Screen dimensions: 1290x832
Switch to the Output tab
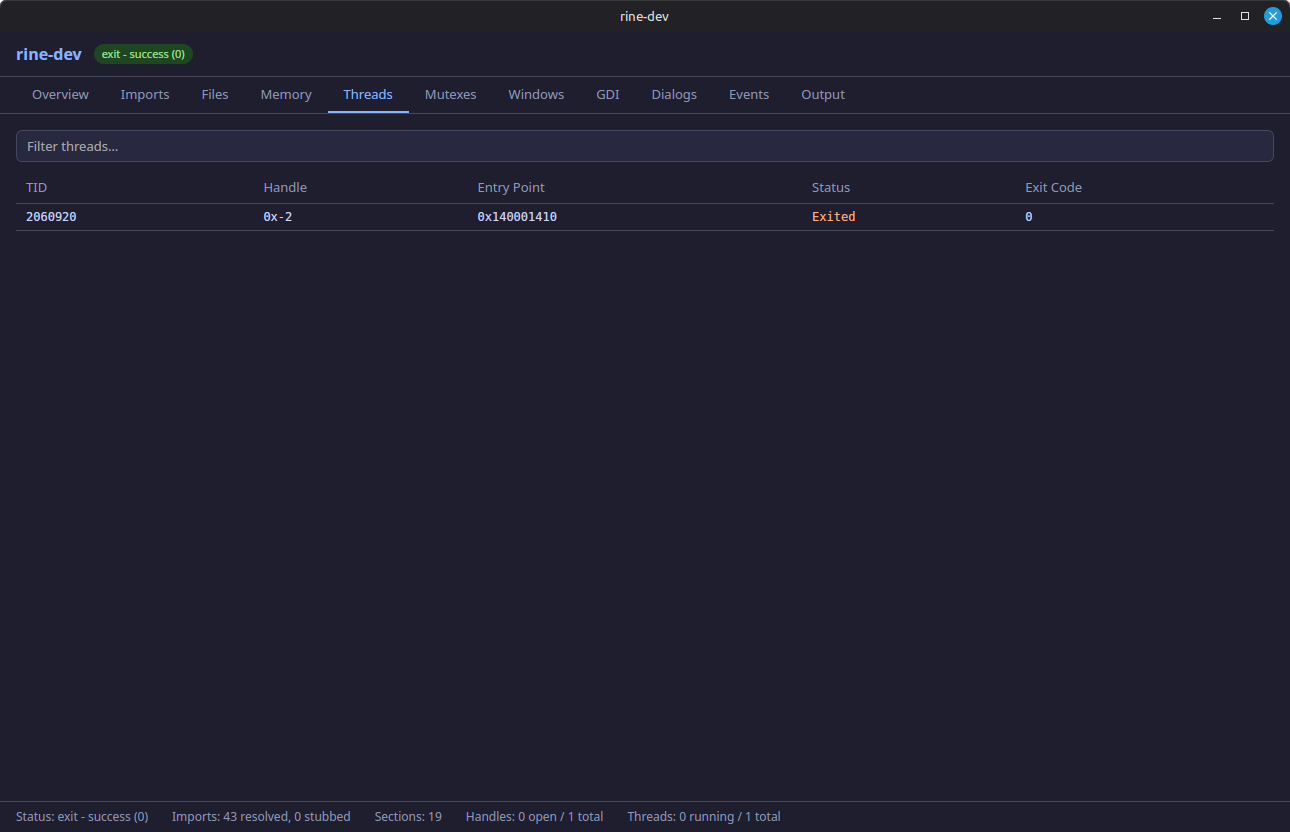click(822, 94)
